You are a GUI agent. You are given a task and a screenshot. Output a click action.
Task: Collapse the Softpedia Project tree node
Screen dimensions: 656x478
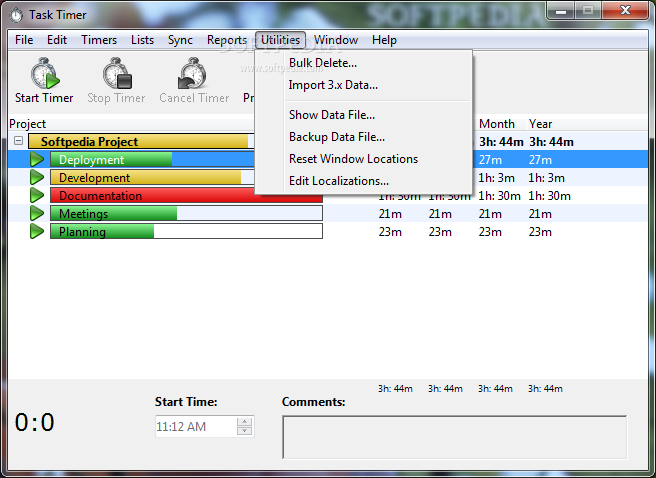point(18,141)
